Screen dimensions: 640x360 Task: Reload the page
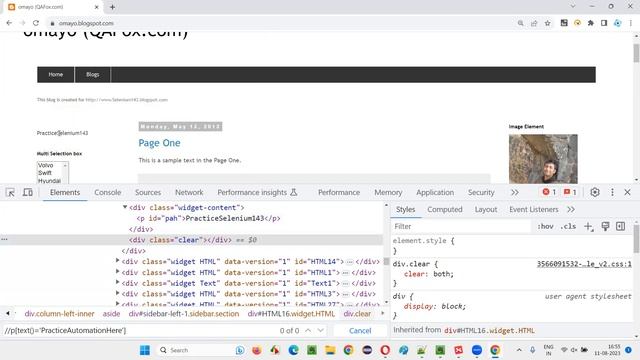click(36, 23)
